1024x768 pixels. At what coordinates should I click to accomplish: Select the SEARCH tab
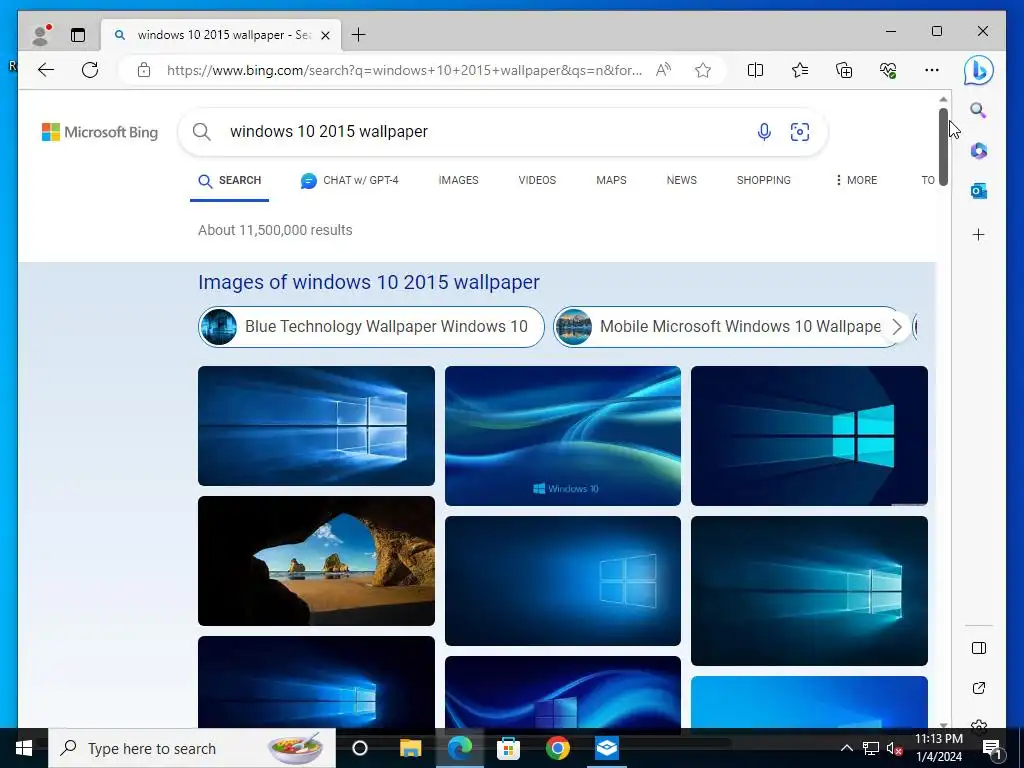click(229, 180)
